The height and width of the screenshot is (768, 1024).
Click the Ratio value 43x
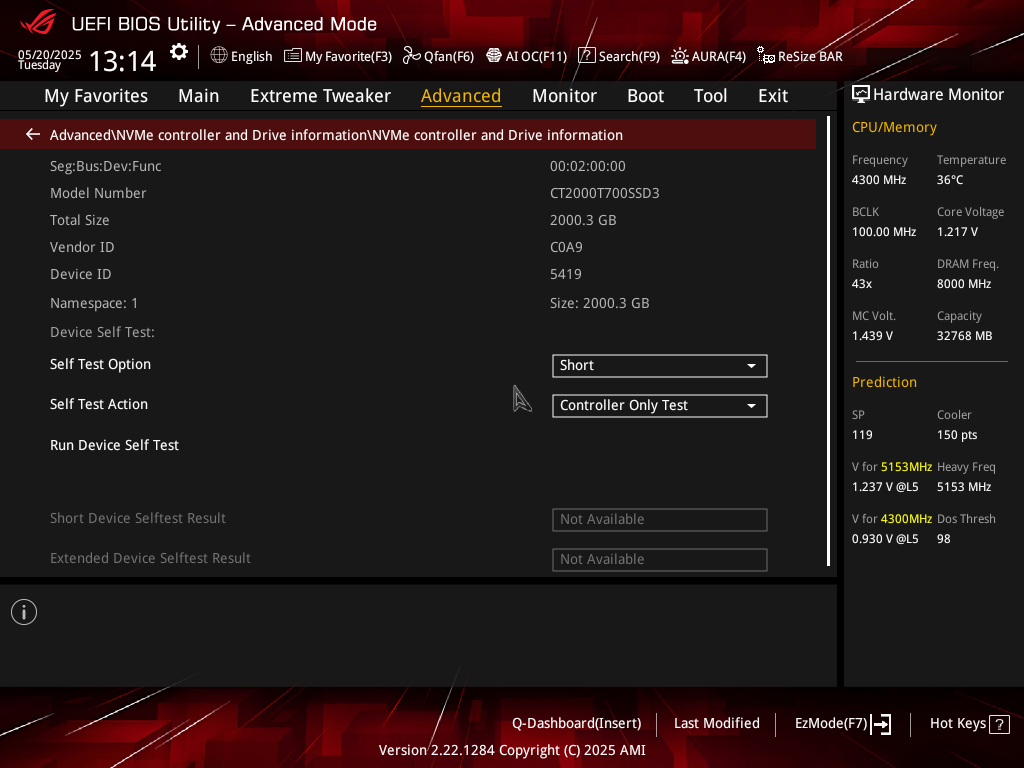click(862, 284)
